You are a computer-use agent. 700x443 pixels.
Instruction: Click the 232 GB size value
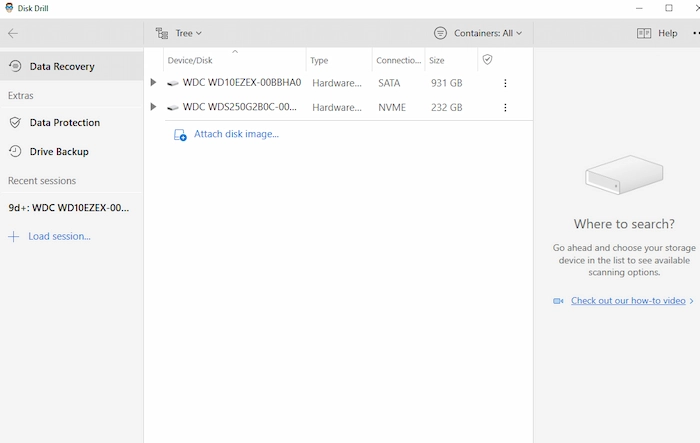pos(447,108)
